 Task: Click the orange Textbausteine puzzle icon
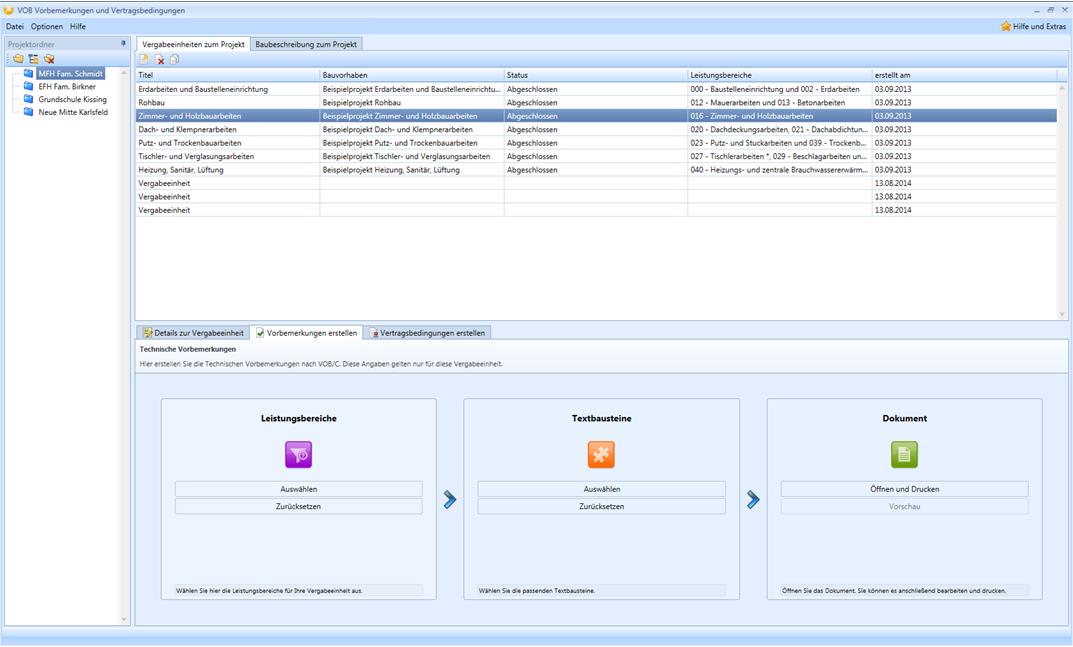[x=601, y=455]
